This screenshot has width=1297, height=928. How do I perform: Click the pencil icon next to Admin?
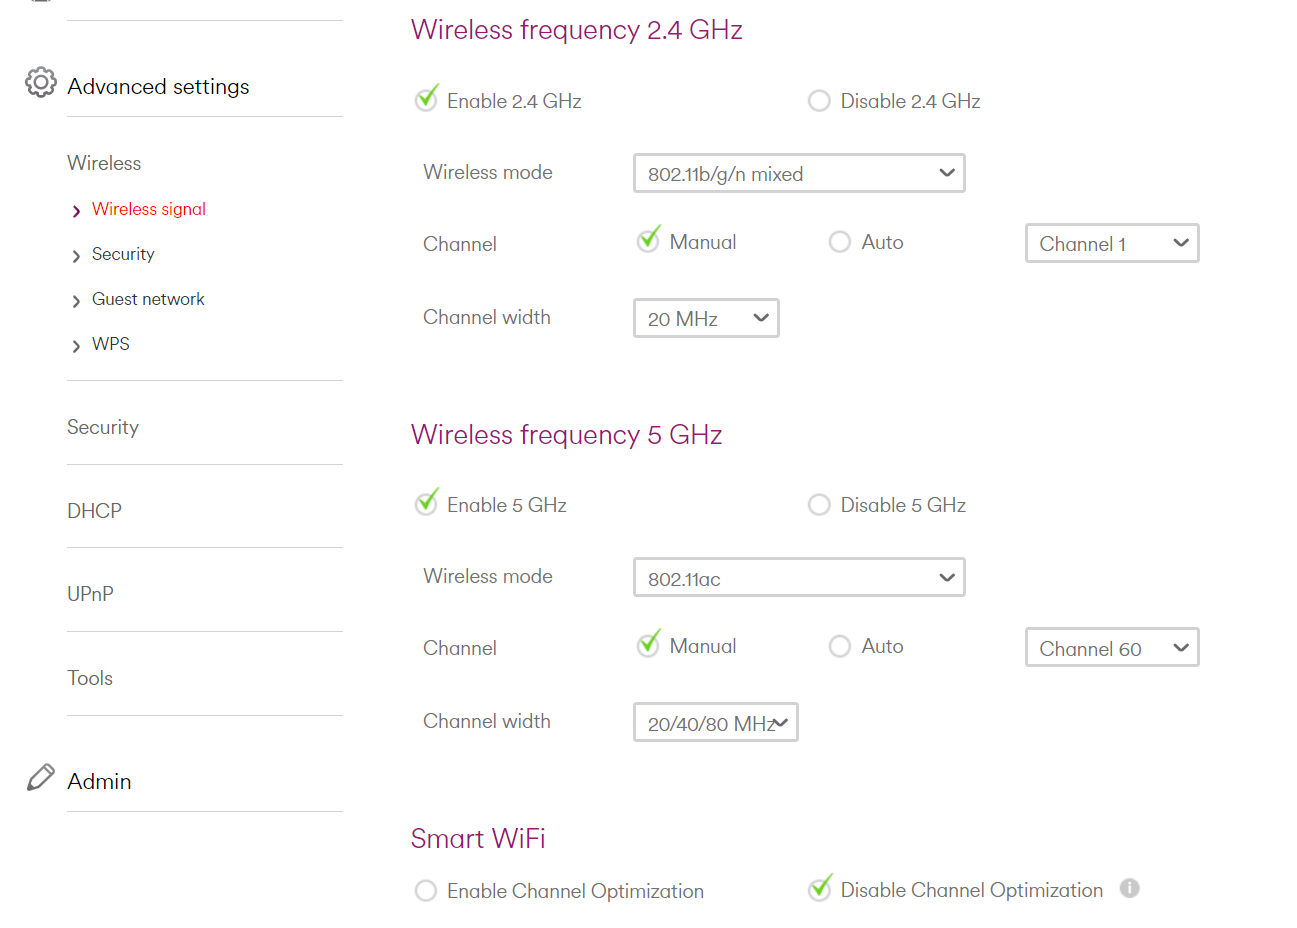tap(40, 775)
